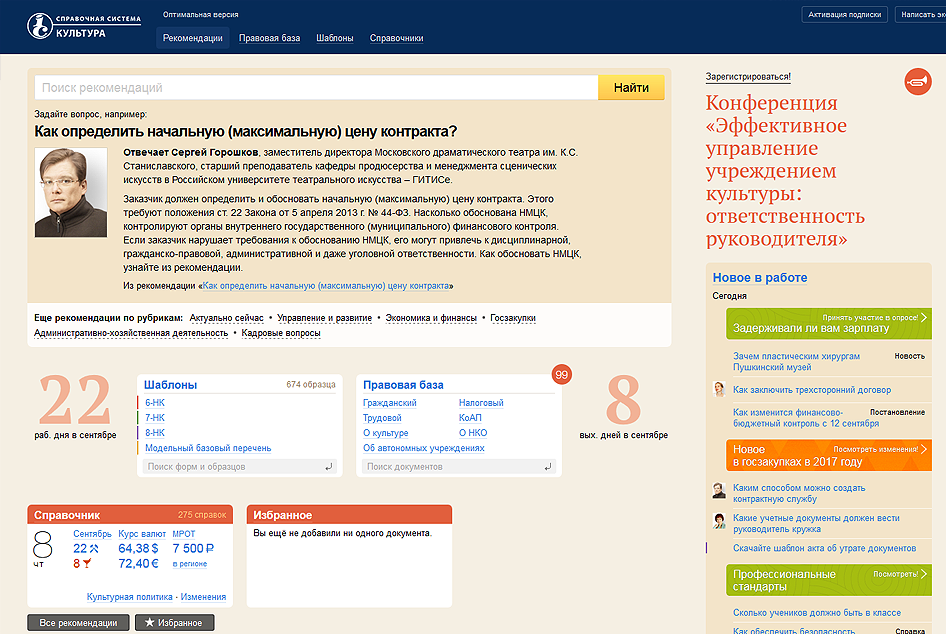Open the Правовая база tab

point(269,38)
